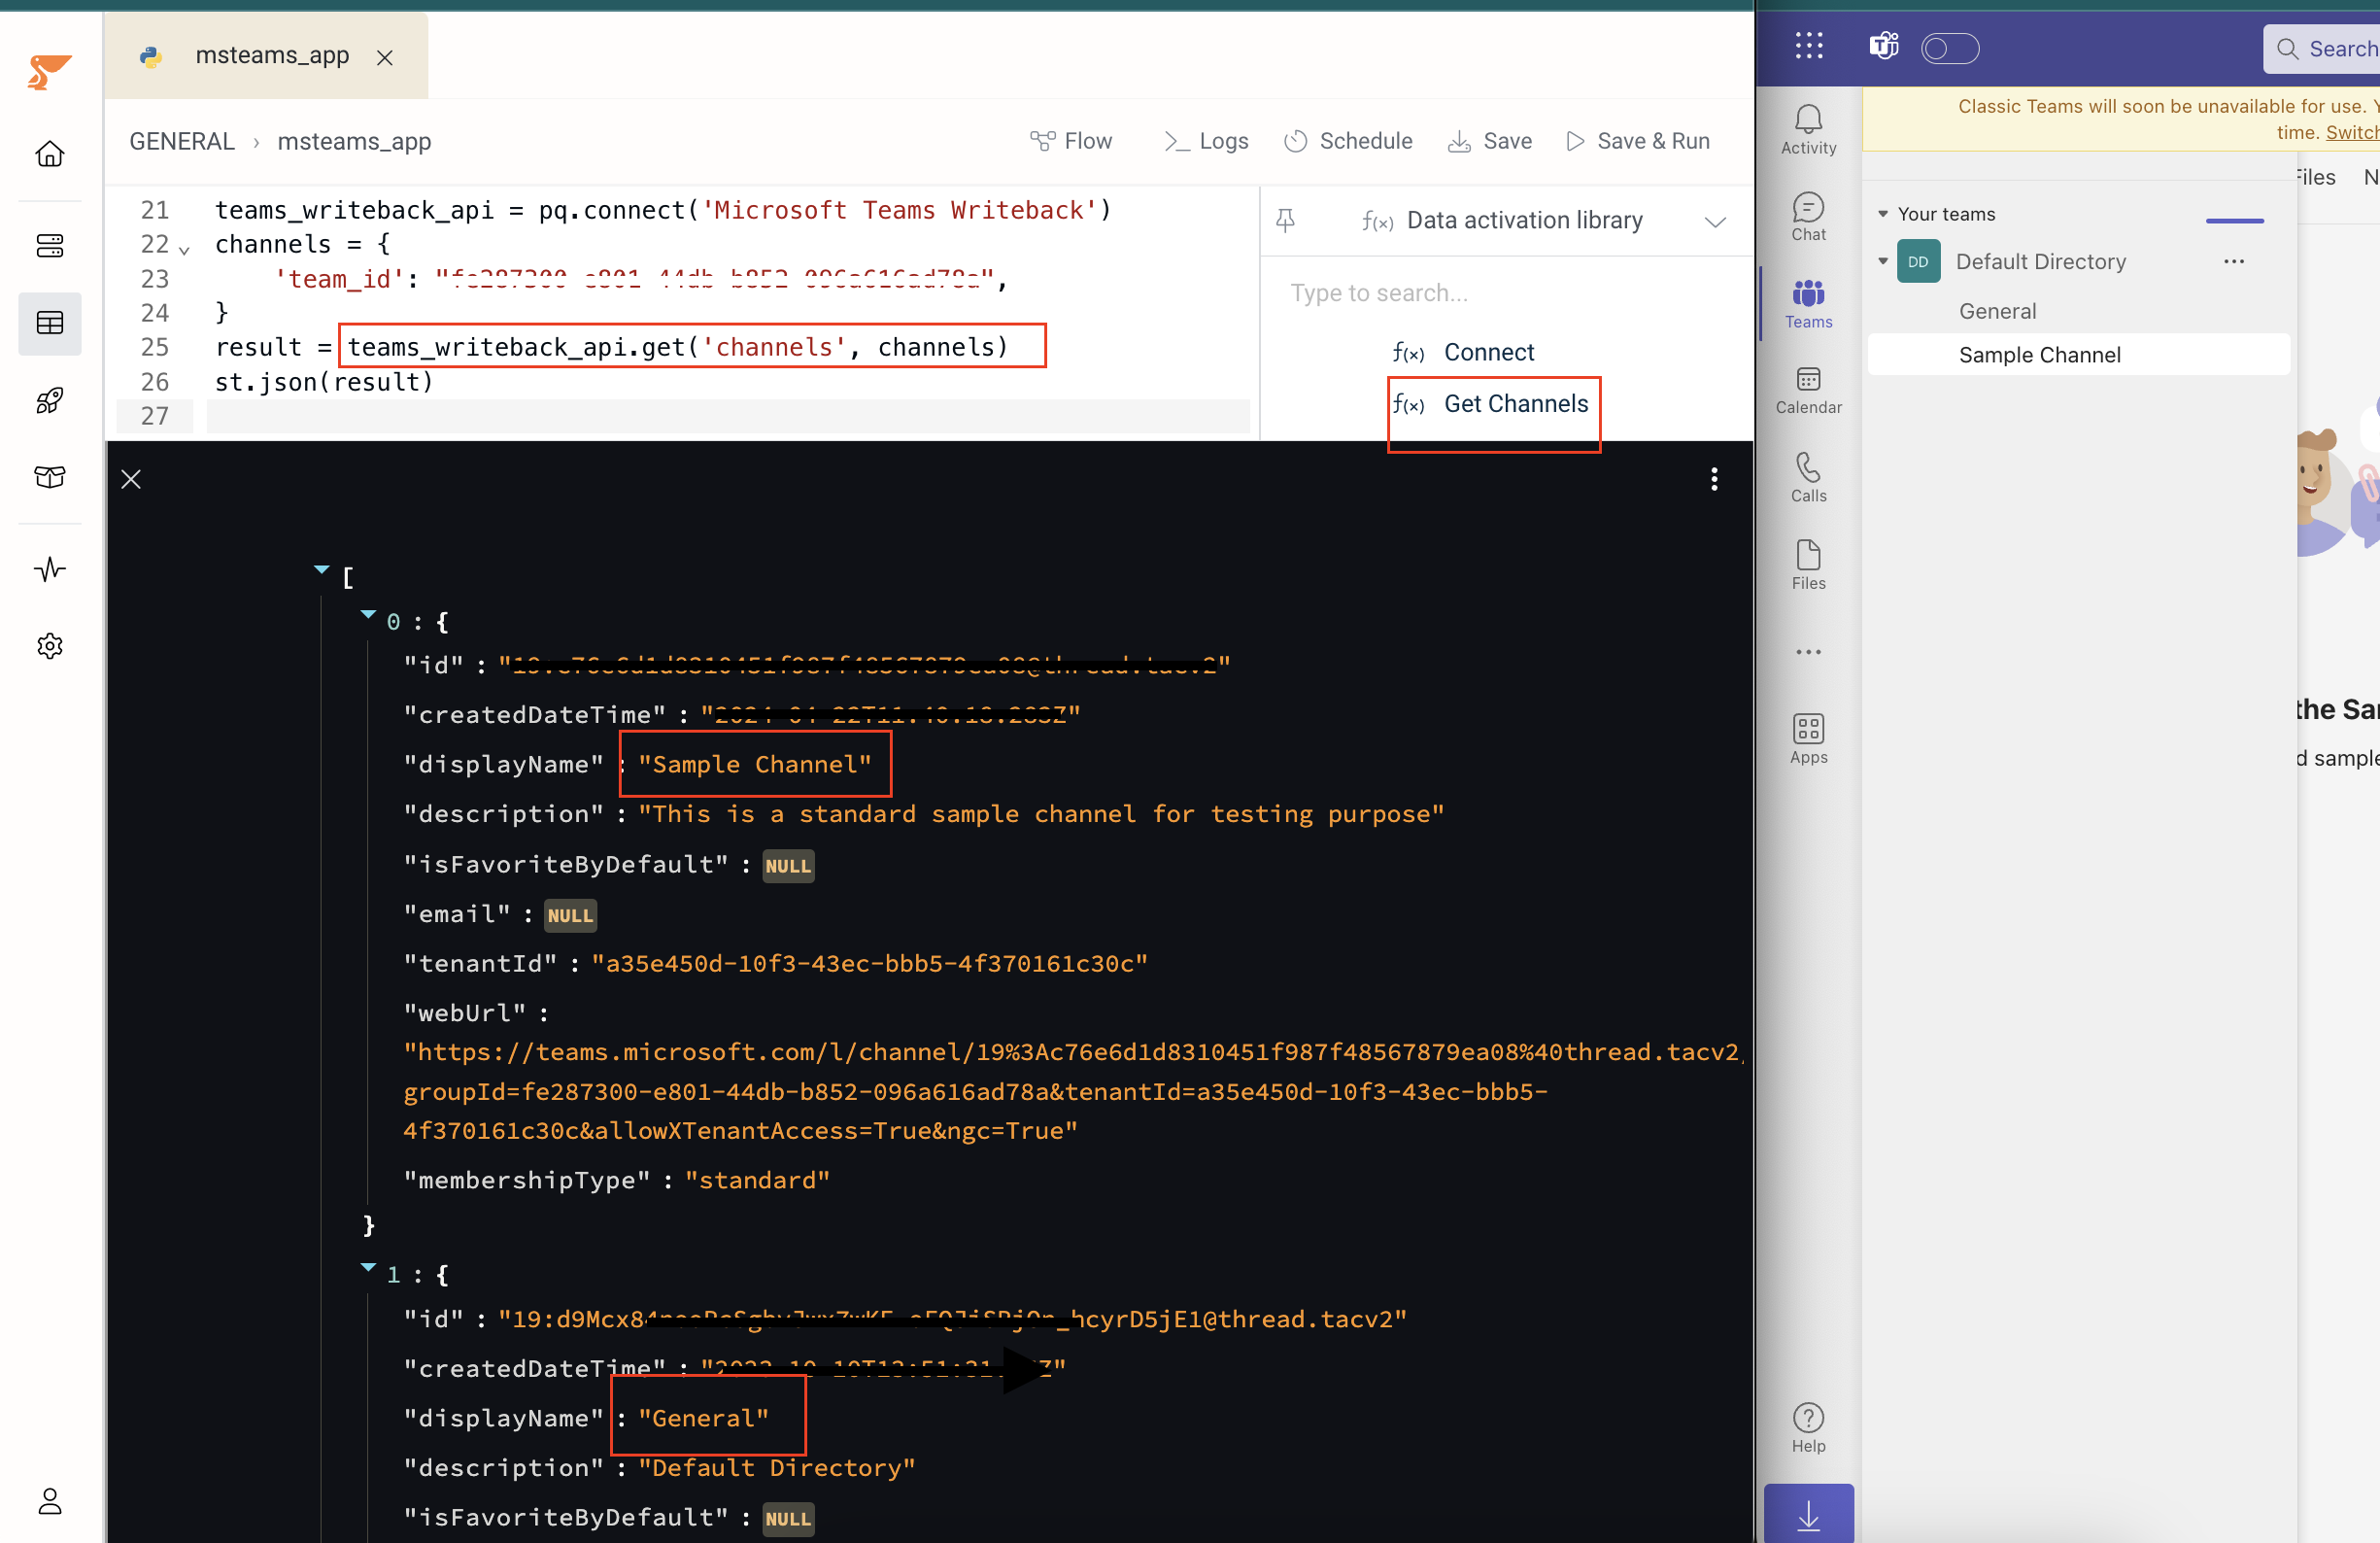Select the table icon in left sidebar
The image size is (2380, 1543).
50,323
